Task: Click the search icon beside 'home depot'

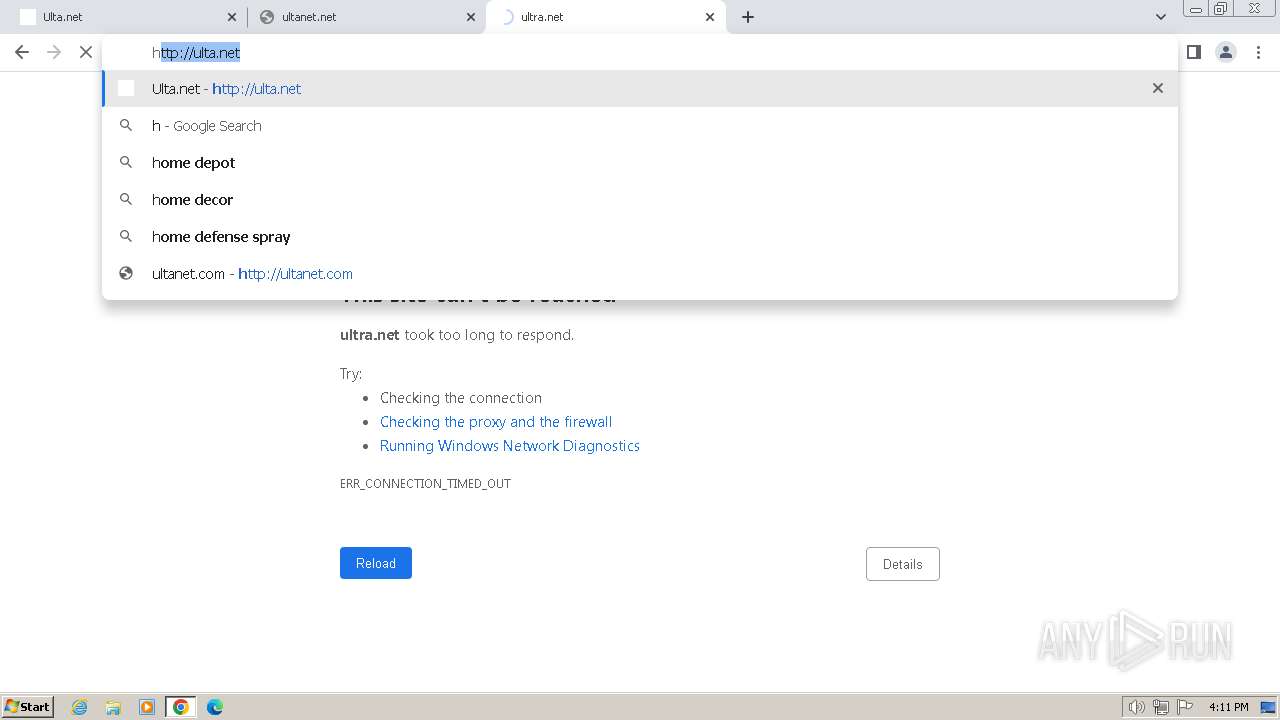Action: [126, 162]
